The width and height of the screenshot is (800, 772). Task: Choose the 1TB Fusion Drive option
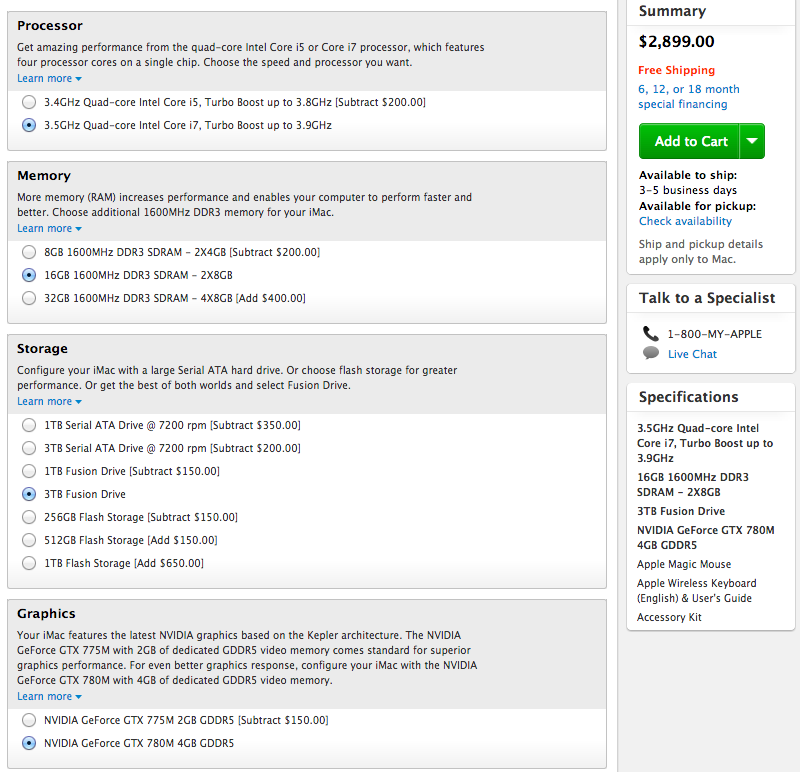[x=29, y=471]
